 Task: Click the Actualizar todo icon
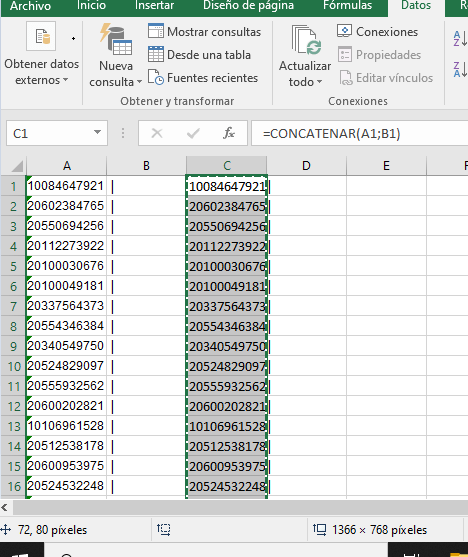(x=305, y=39)
